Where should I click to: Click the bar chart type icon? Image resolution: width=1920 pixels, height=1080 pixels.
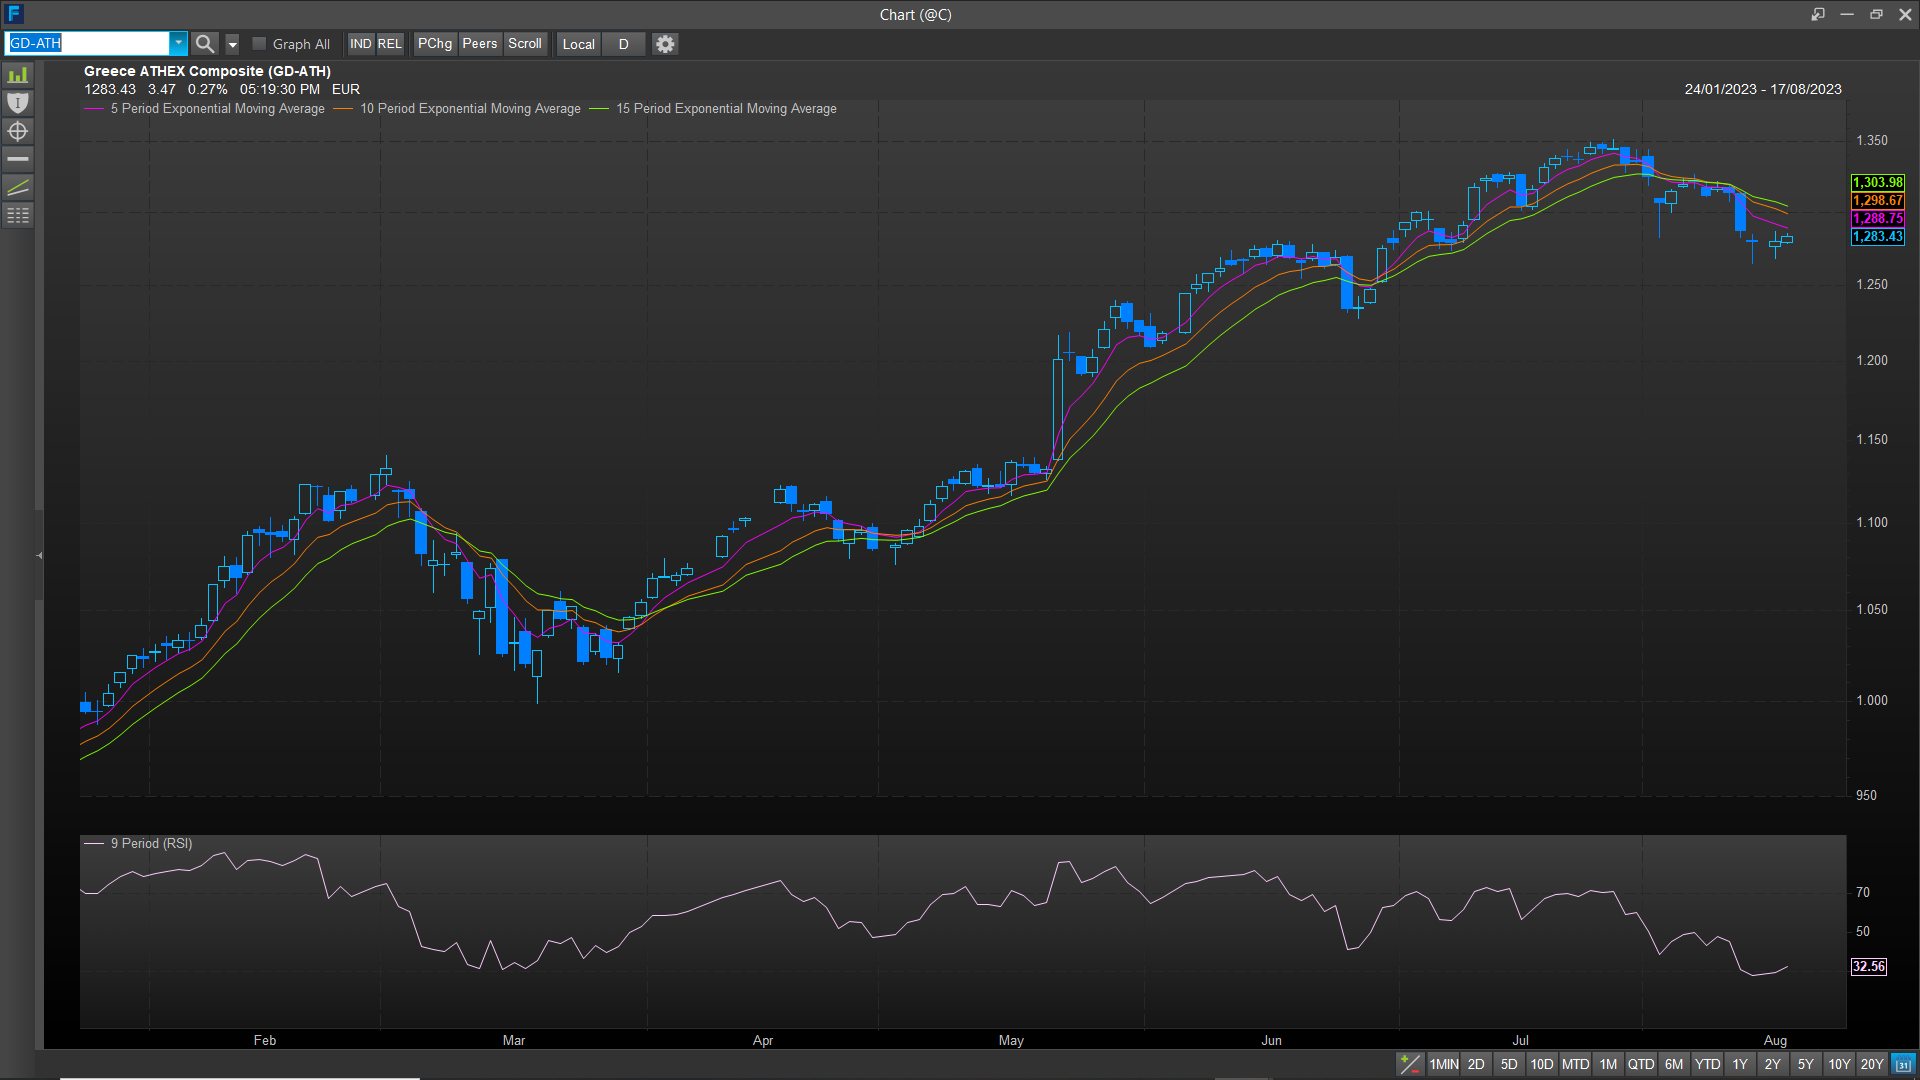18,75
